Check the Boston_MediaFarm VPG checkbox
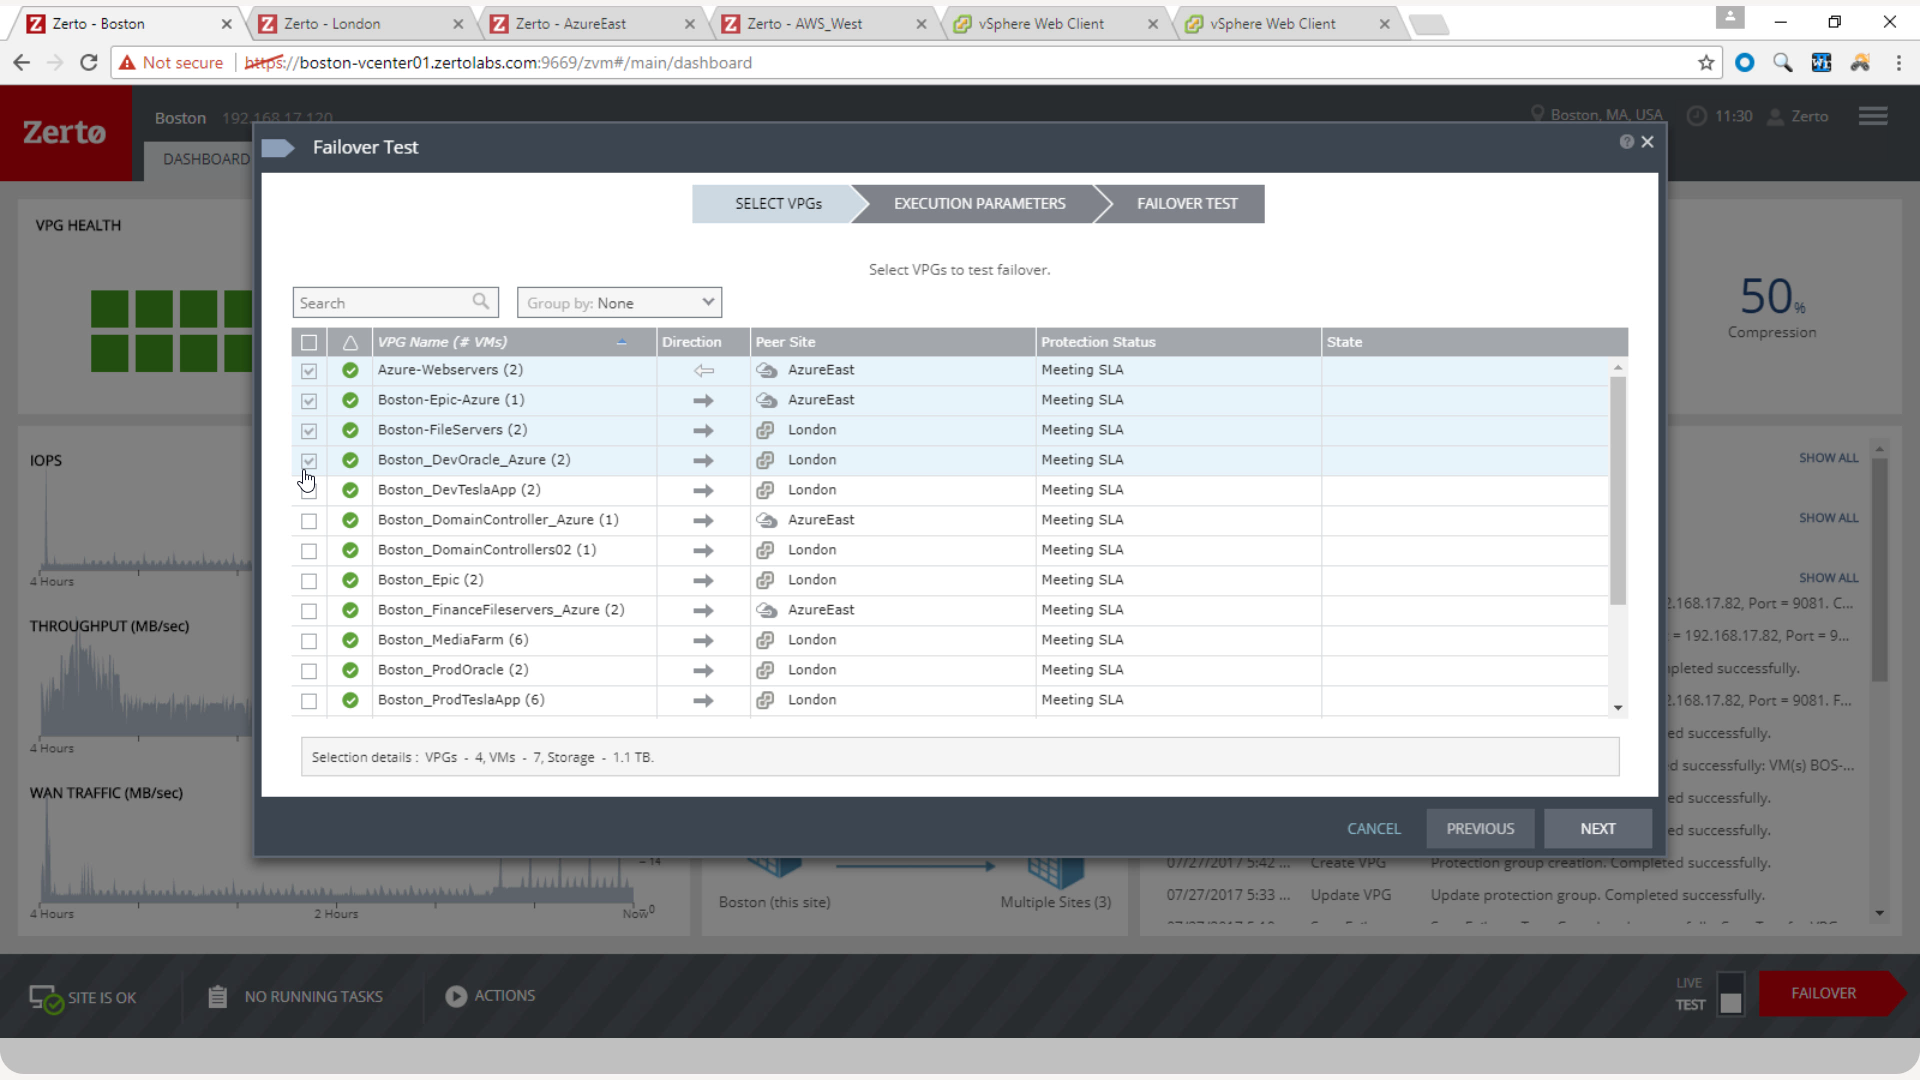1920x1080 pixels. point(309,641)
